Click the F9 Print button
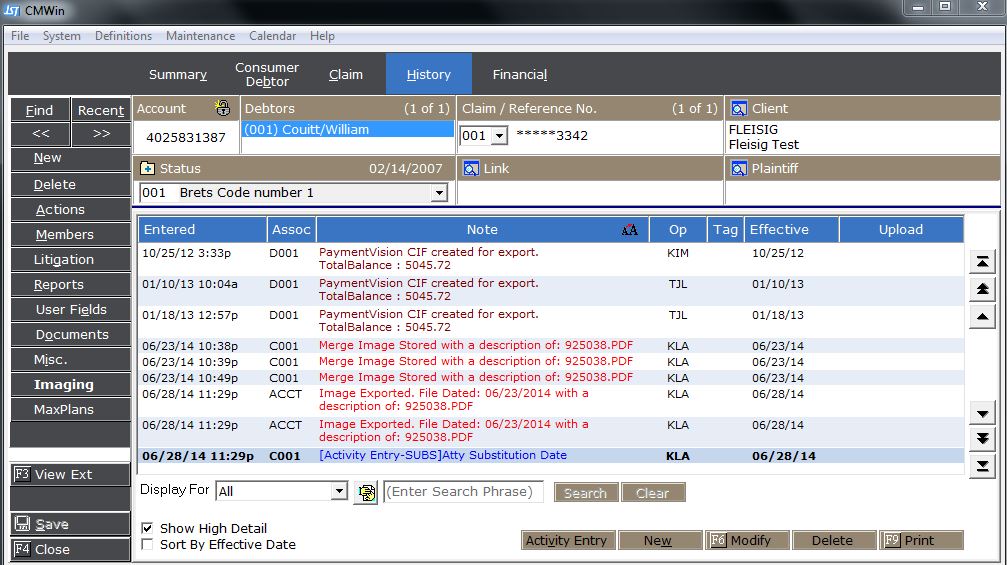Image resolution: width=1007 pixels, height=565 pixels. 921,541
